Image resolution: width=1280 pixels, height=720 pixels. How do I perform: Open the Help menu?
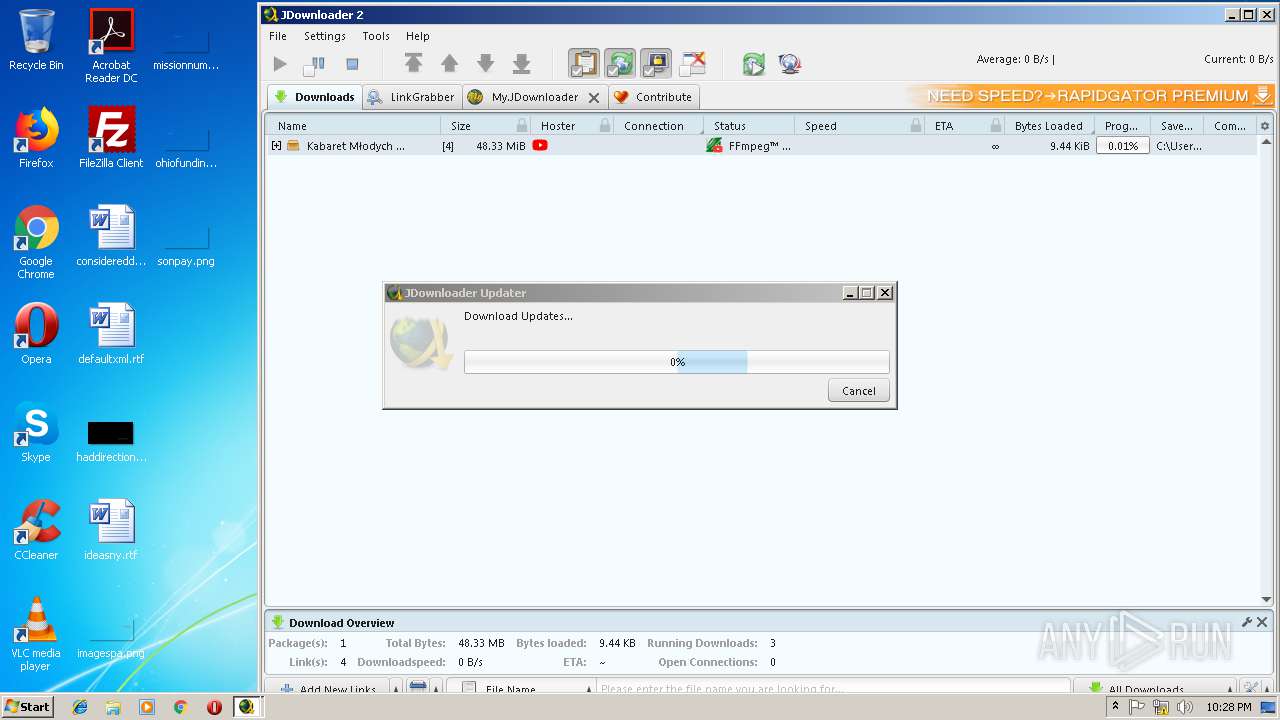[x=418, y=36]
